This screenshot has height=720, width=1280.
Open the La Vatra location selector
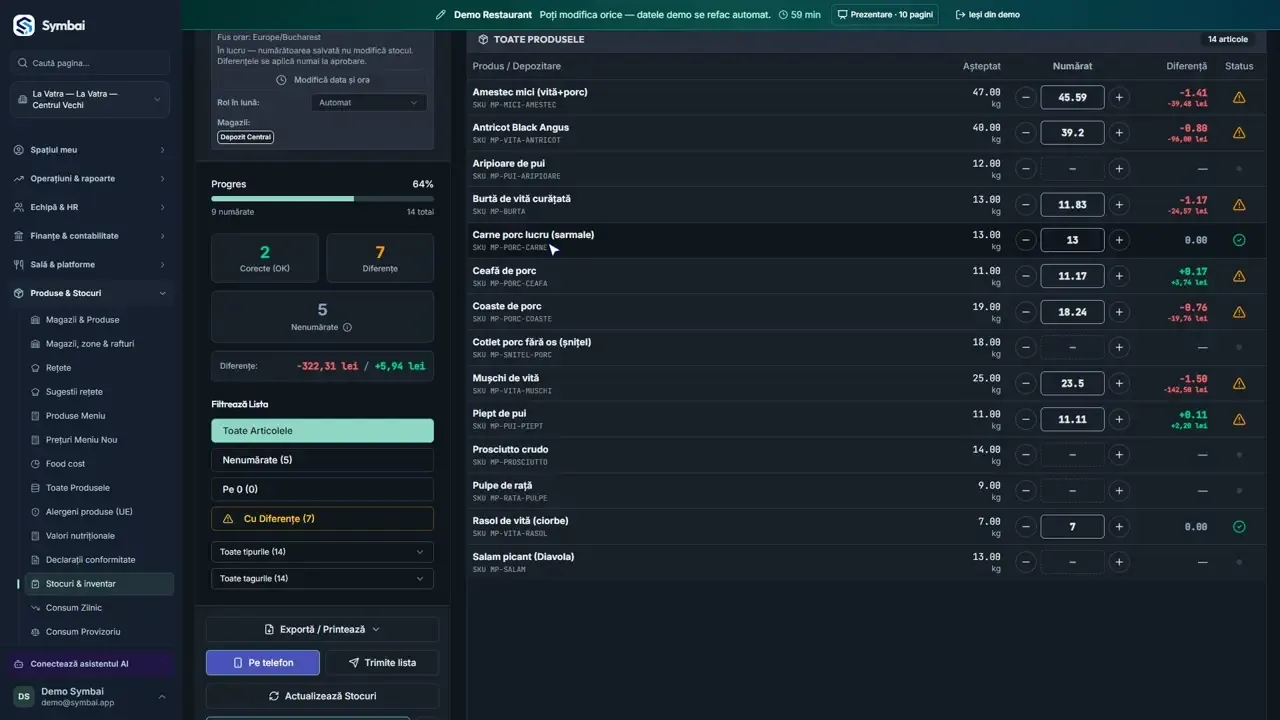coord(90,99)
